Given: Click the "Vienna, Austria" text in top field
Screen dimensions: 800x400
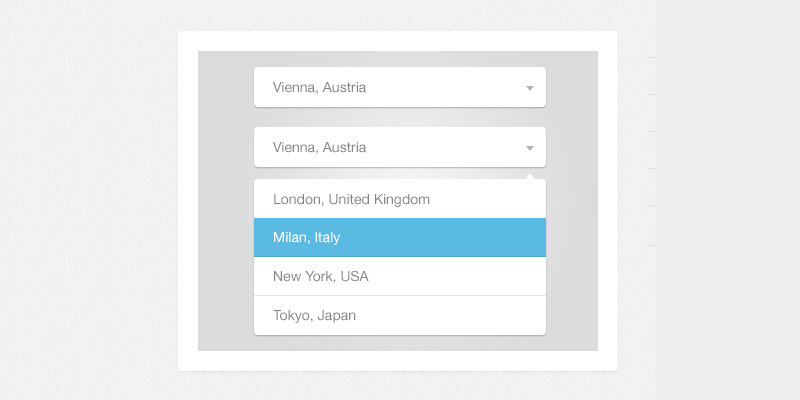Looking at the screenshot, I should coord(319,87).
